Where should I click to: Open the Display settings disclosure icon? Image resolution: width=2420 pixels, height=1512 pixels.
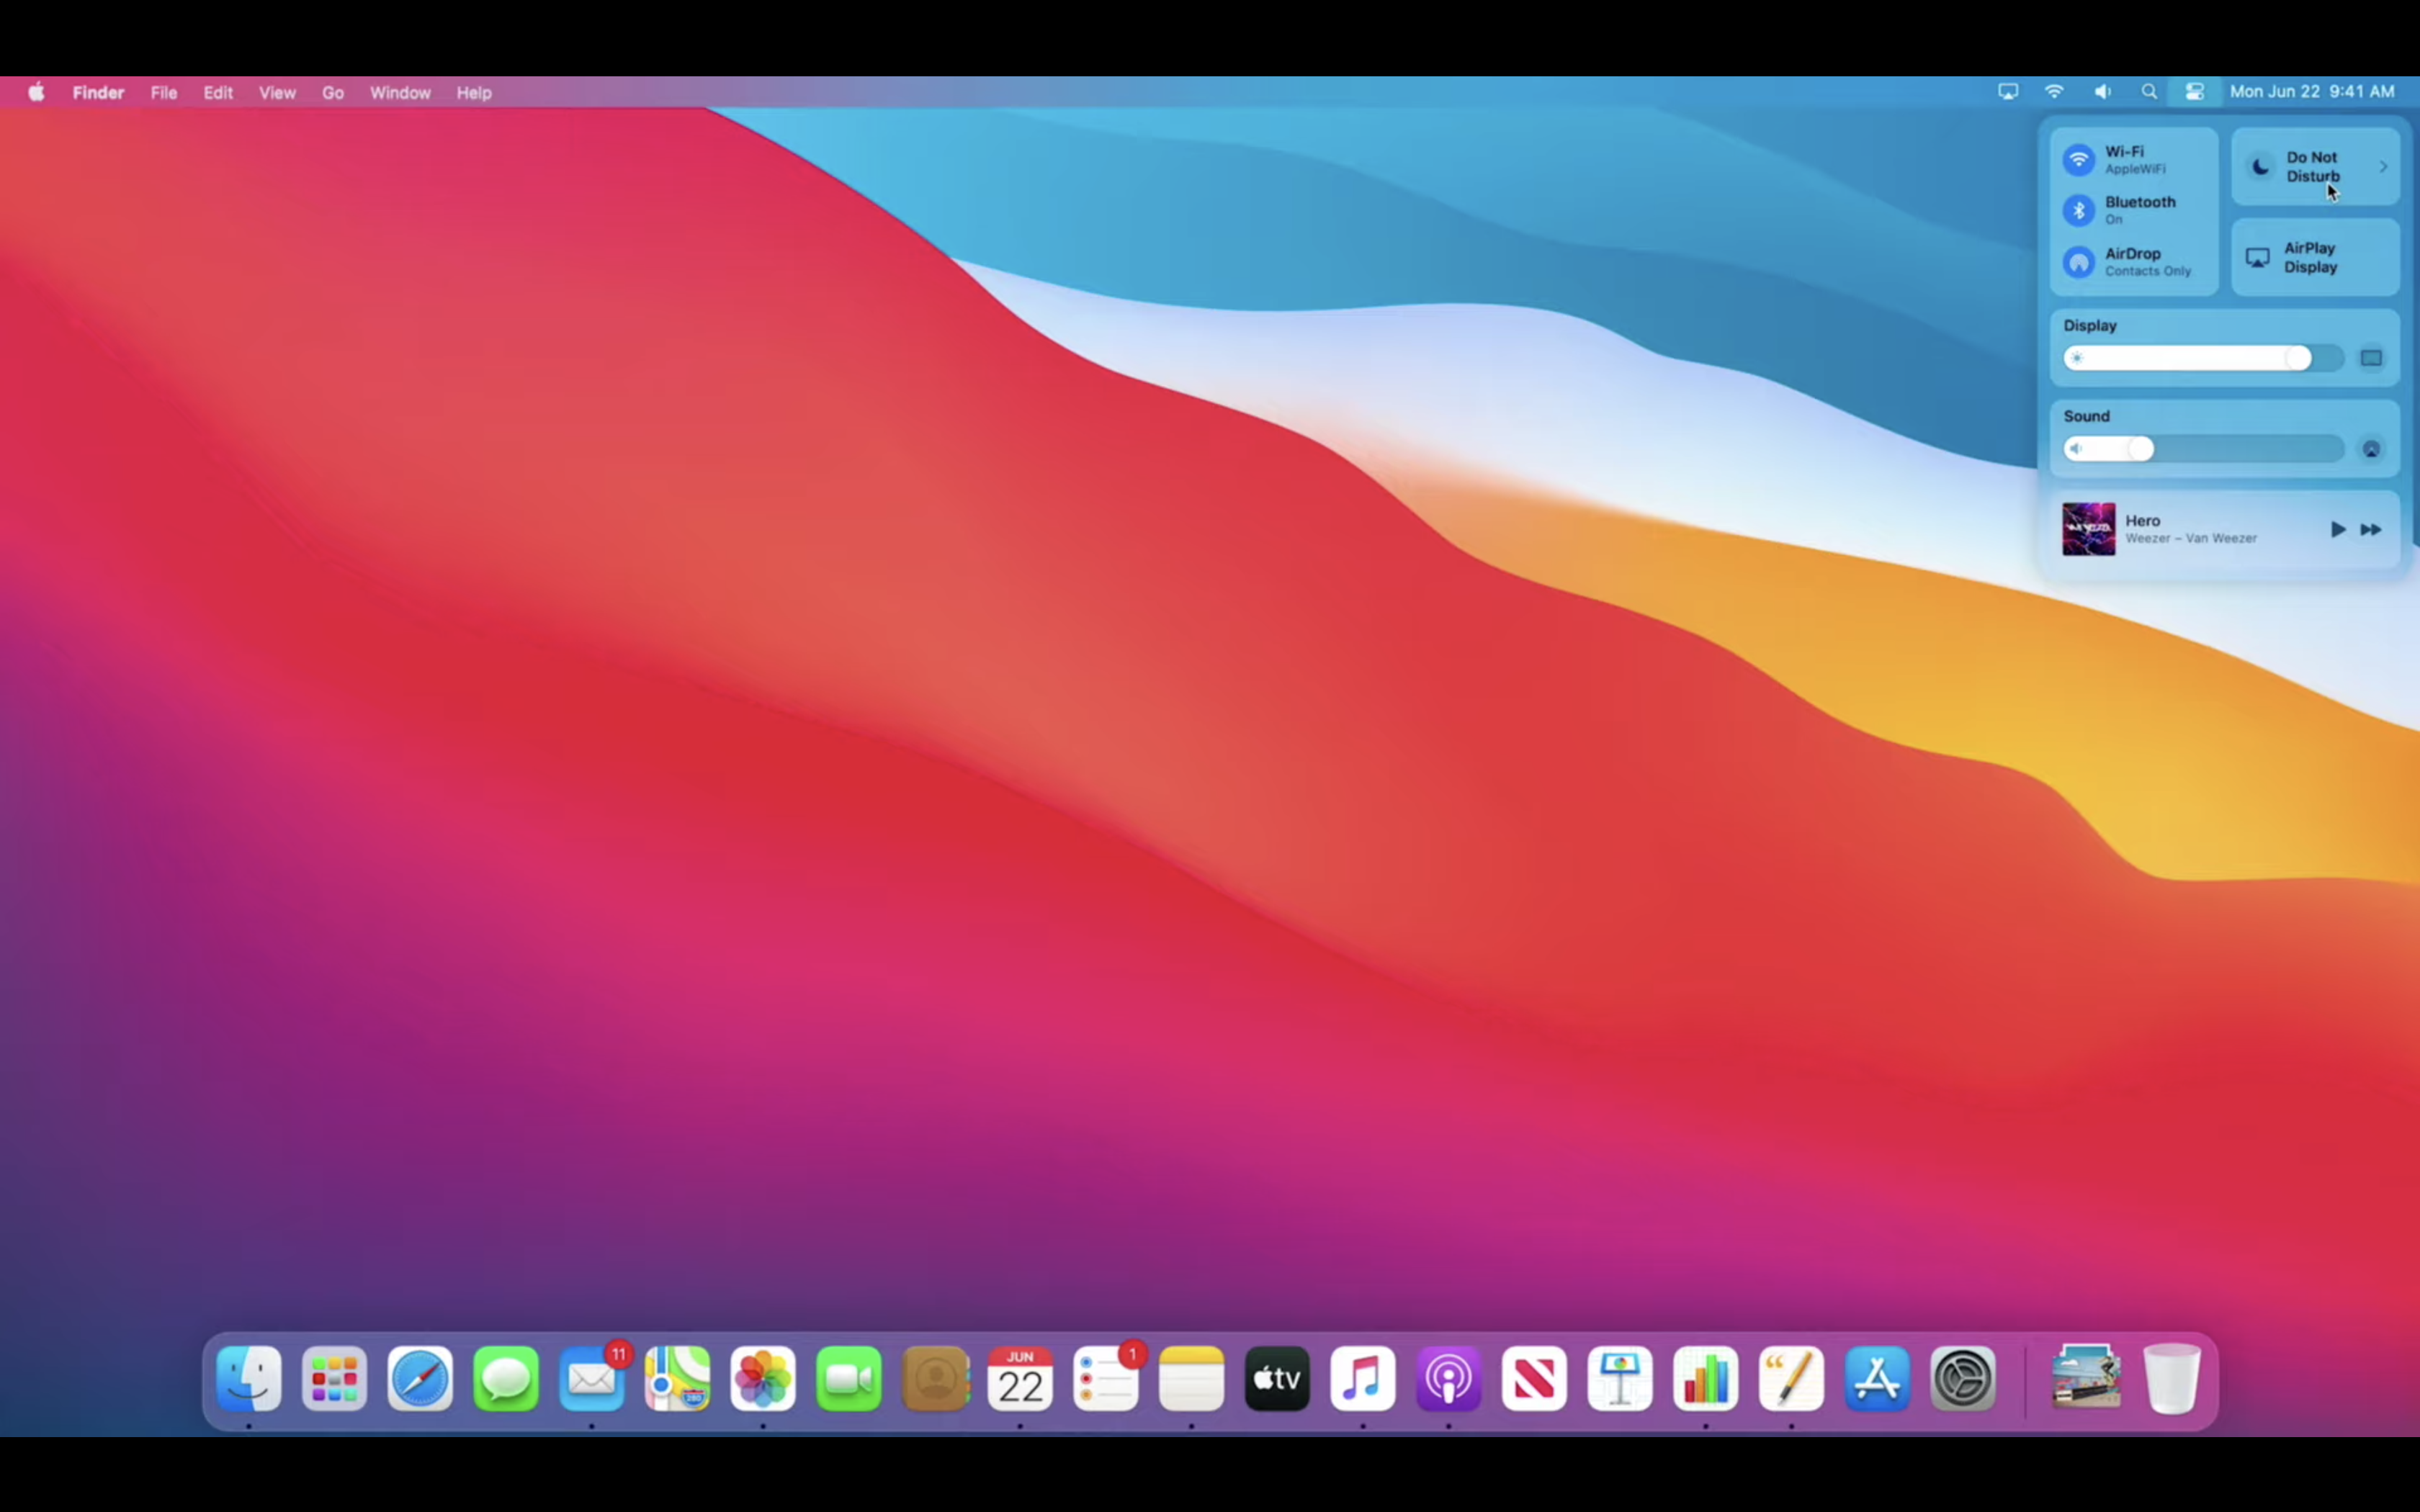2371,358
